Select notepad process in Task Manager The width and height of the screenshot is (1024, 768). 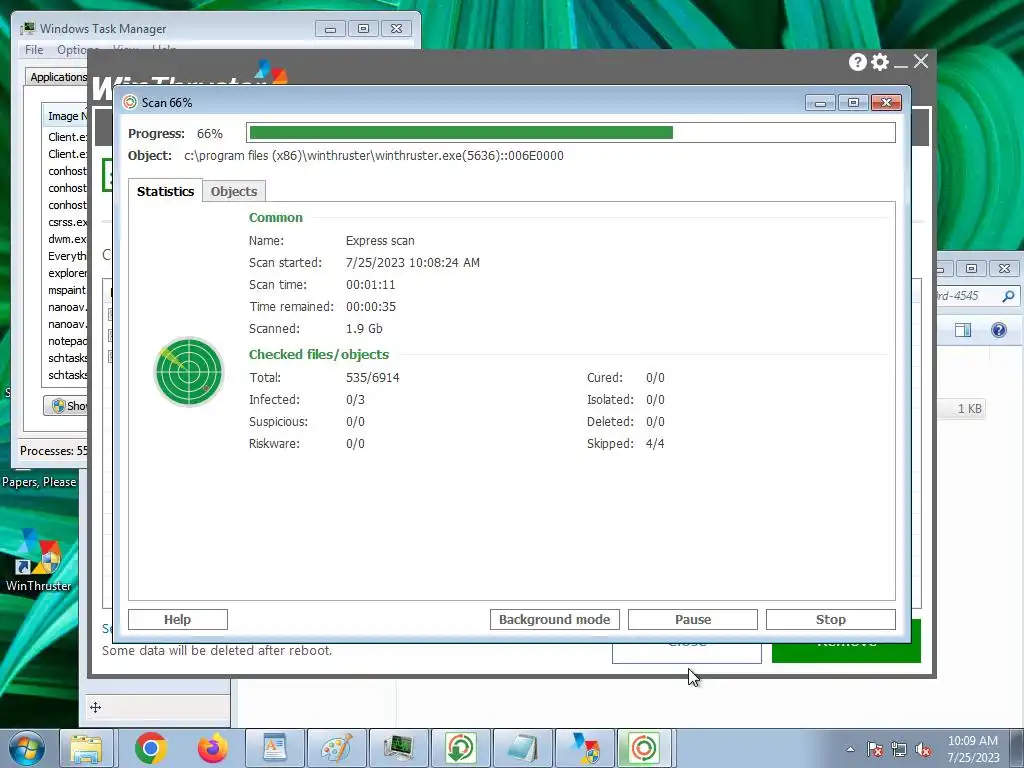tap(67, 341)
